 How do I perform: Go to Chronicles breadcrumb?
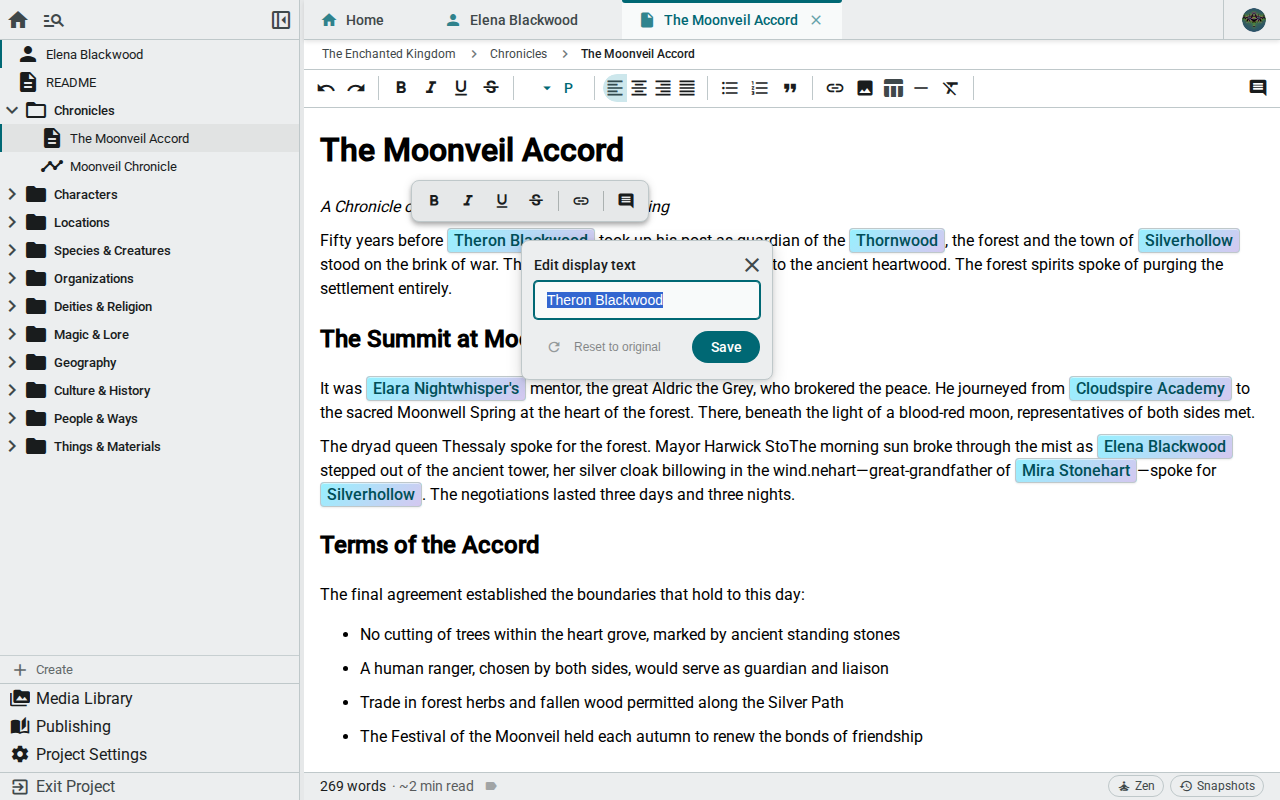point(519,54)
